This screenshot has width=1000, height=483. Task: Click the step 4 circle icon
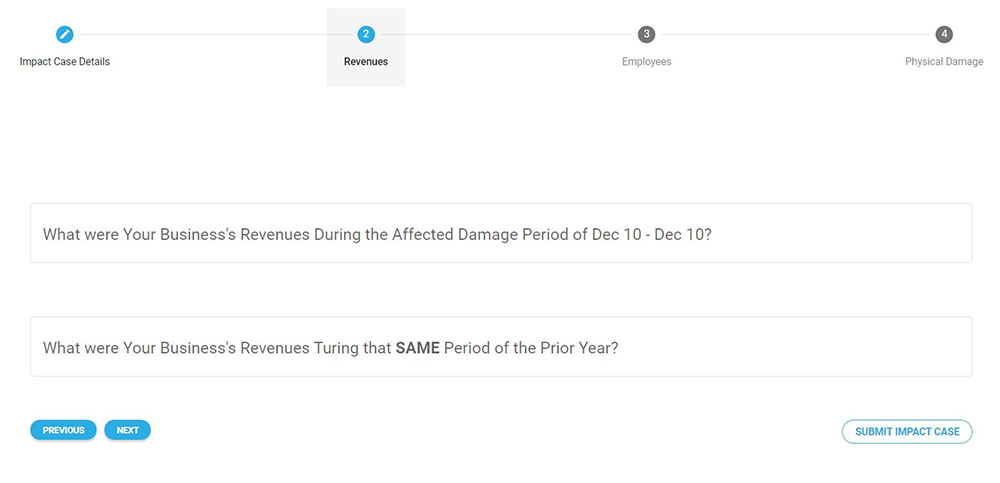[944, 35]
